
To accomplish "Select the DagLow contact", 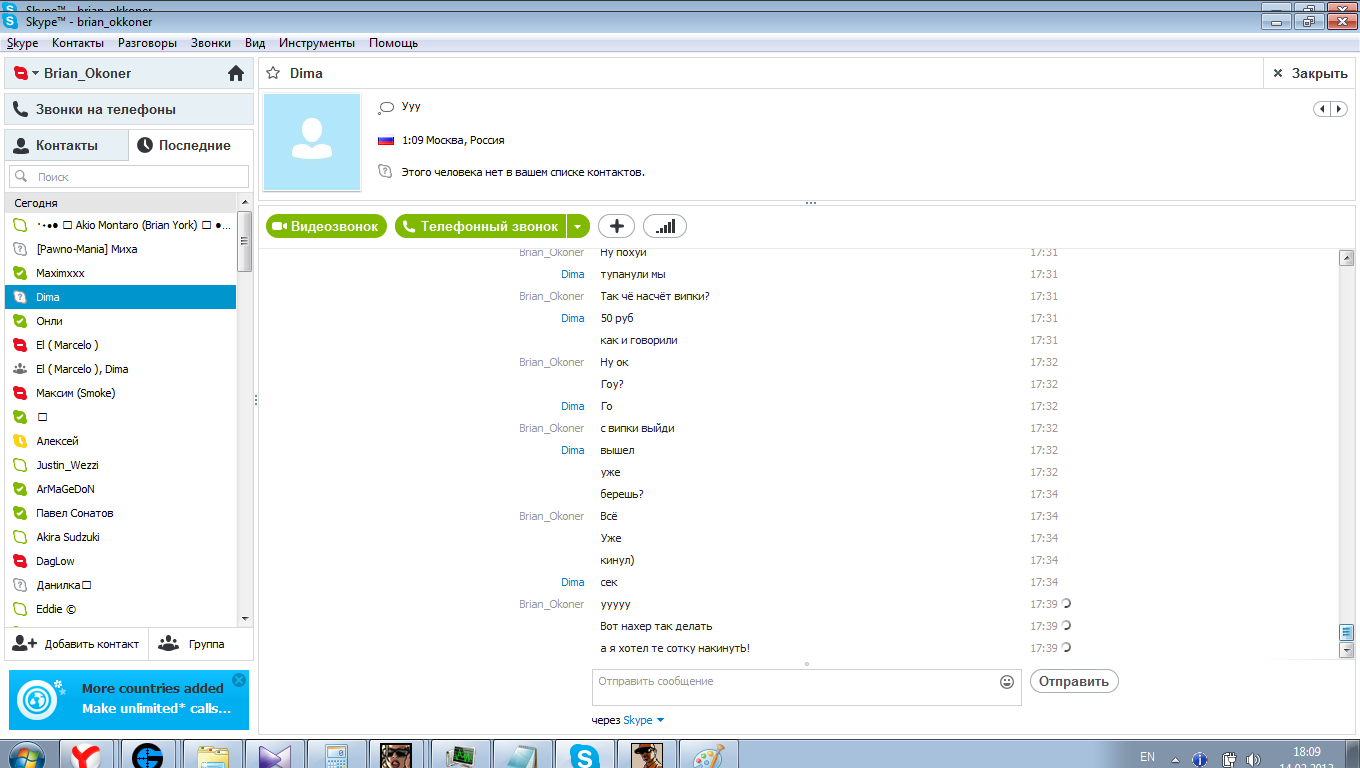I will coord(120,561).
